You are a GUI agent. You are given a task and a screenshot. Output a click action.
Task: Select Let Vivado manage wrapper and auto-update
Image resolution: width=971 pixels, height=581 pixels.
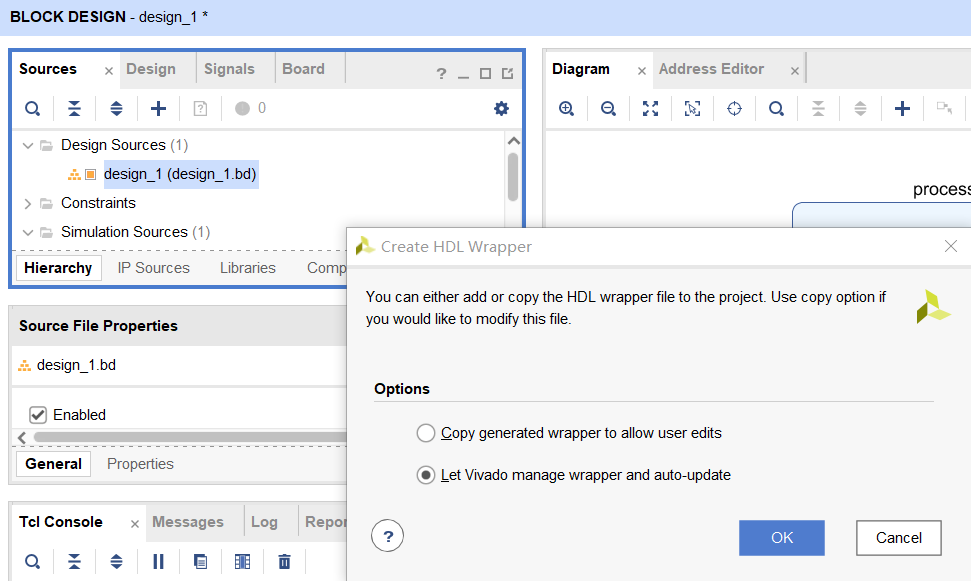coord(425,475)
